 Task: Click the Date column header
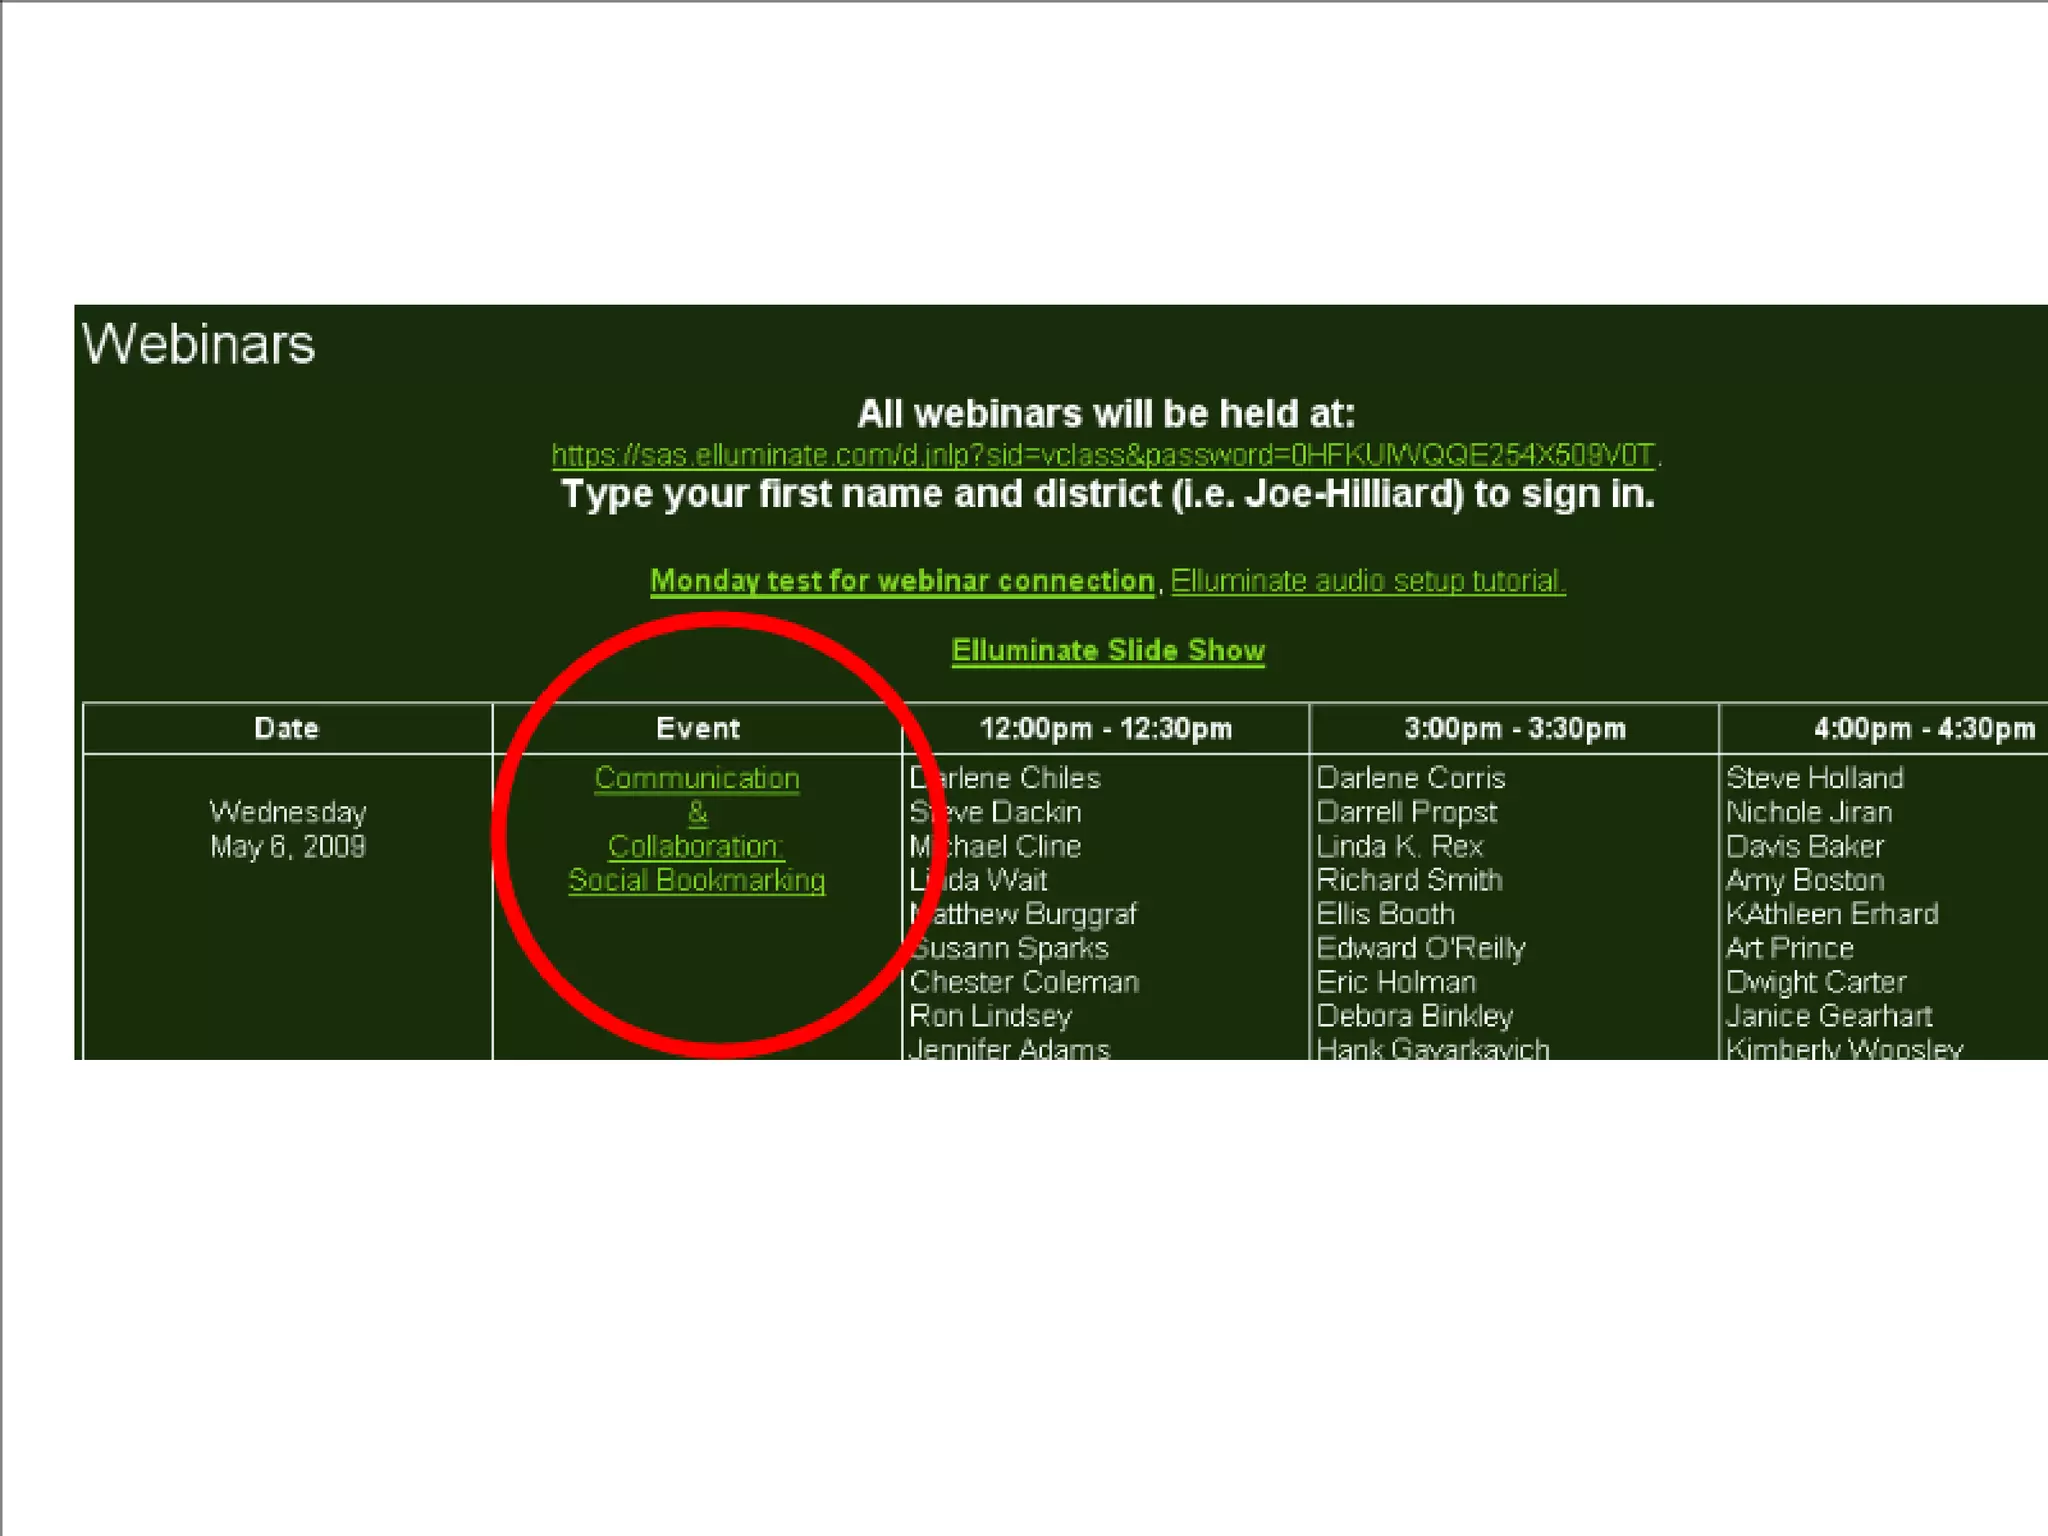pyautogui.click(x=287, y=728)
